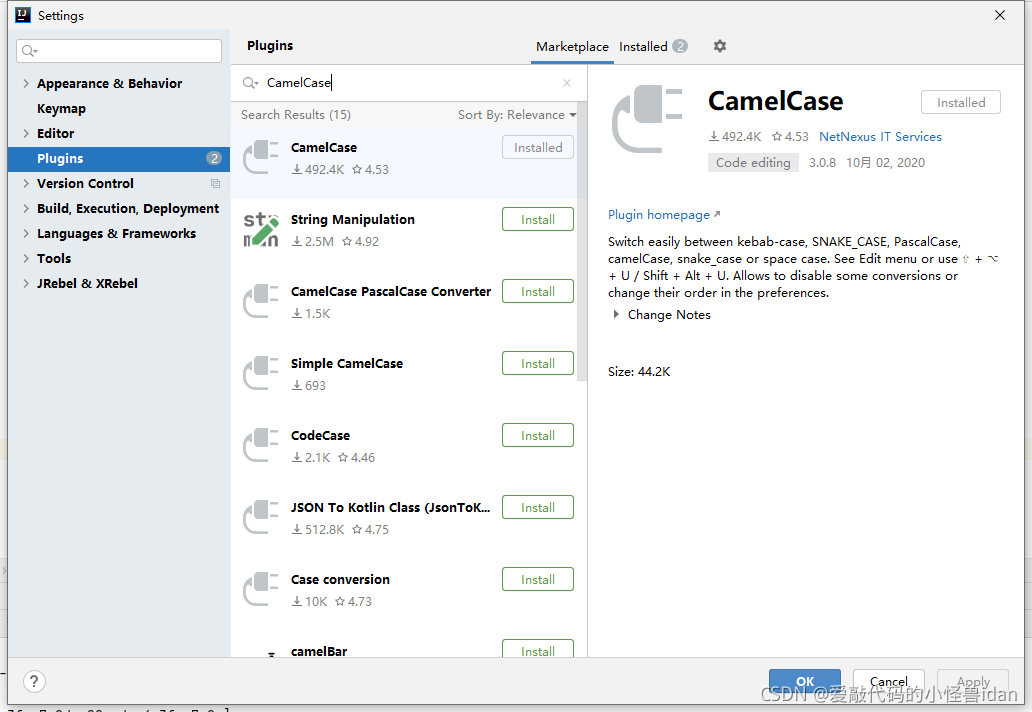This screenshot has width=1032, height=712.
Task: Select the camelBar plugin name
Action: pyautogui.click(x=319, y=651)
